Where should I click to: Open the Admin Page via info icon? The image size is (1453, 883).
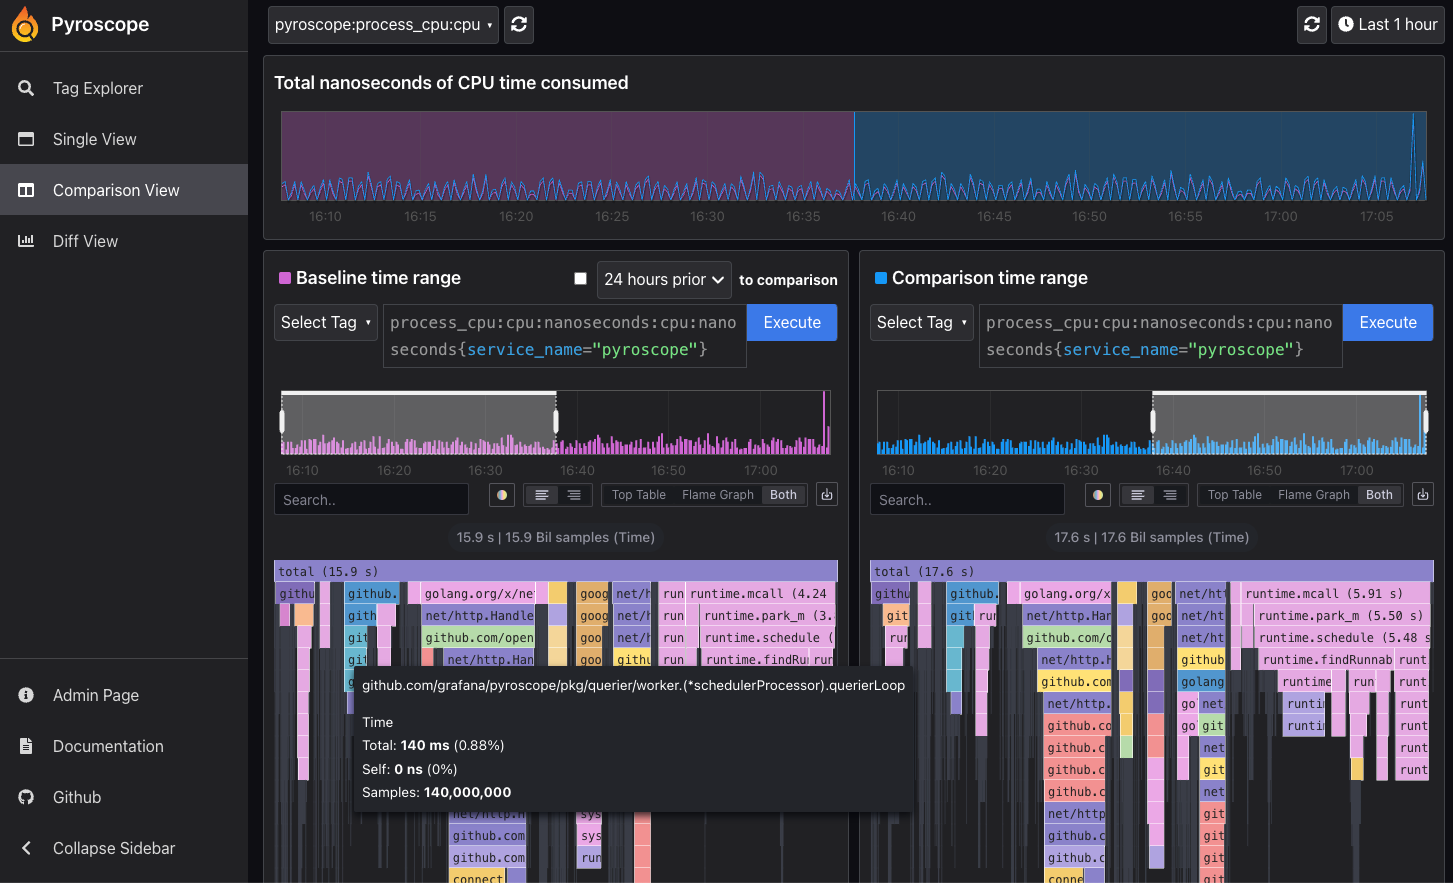pos(25,695)
